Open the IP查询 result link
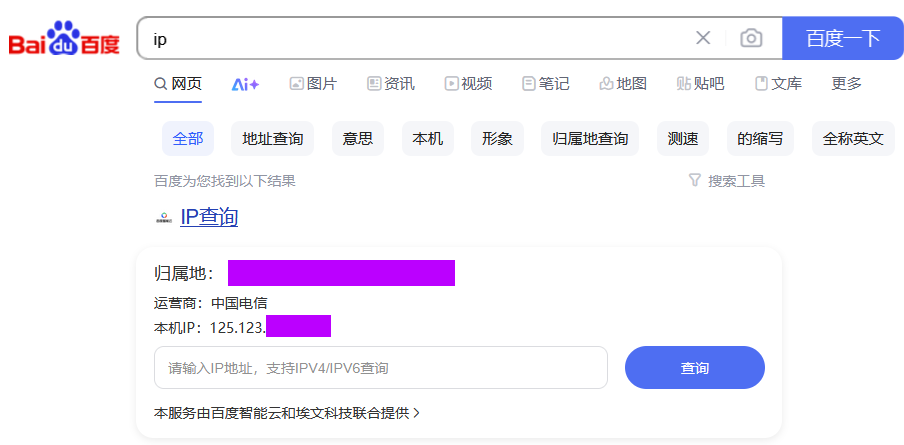 tap(209, 217)
